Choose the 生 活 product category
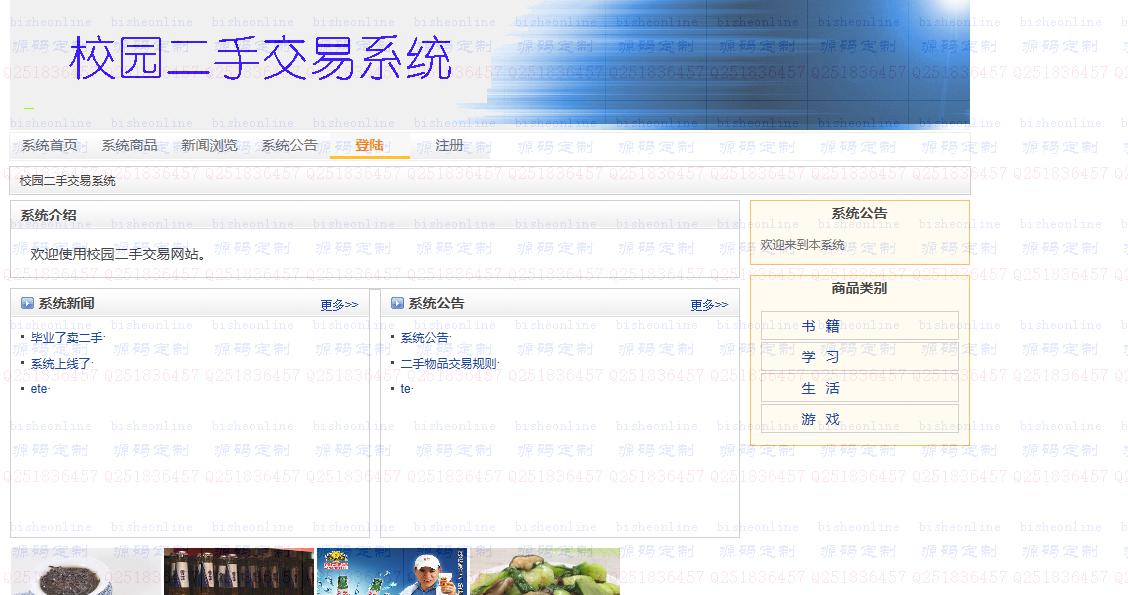1128x595 pixels. click(x=860, y=388)
